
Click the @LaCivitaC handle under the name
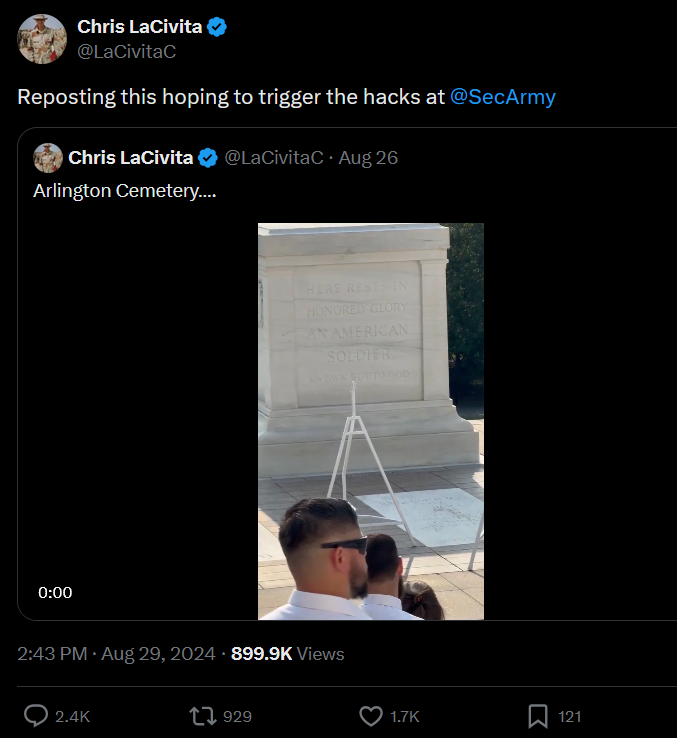click(x=126, y=51)
